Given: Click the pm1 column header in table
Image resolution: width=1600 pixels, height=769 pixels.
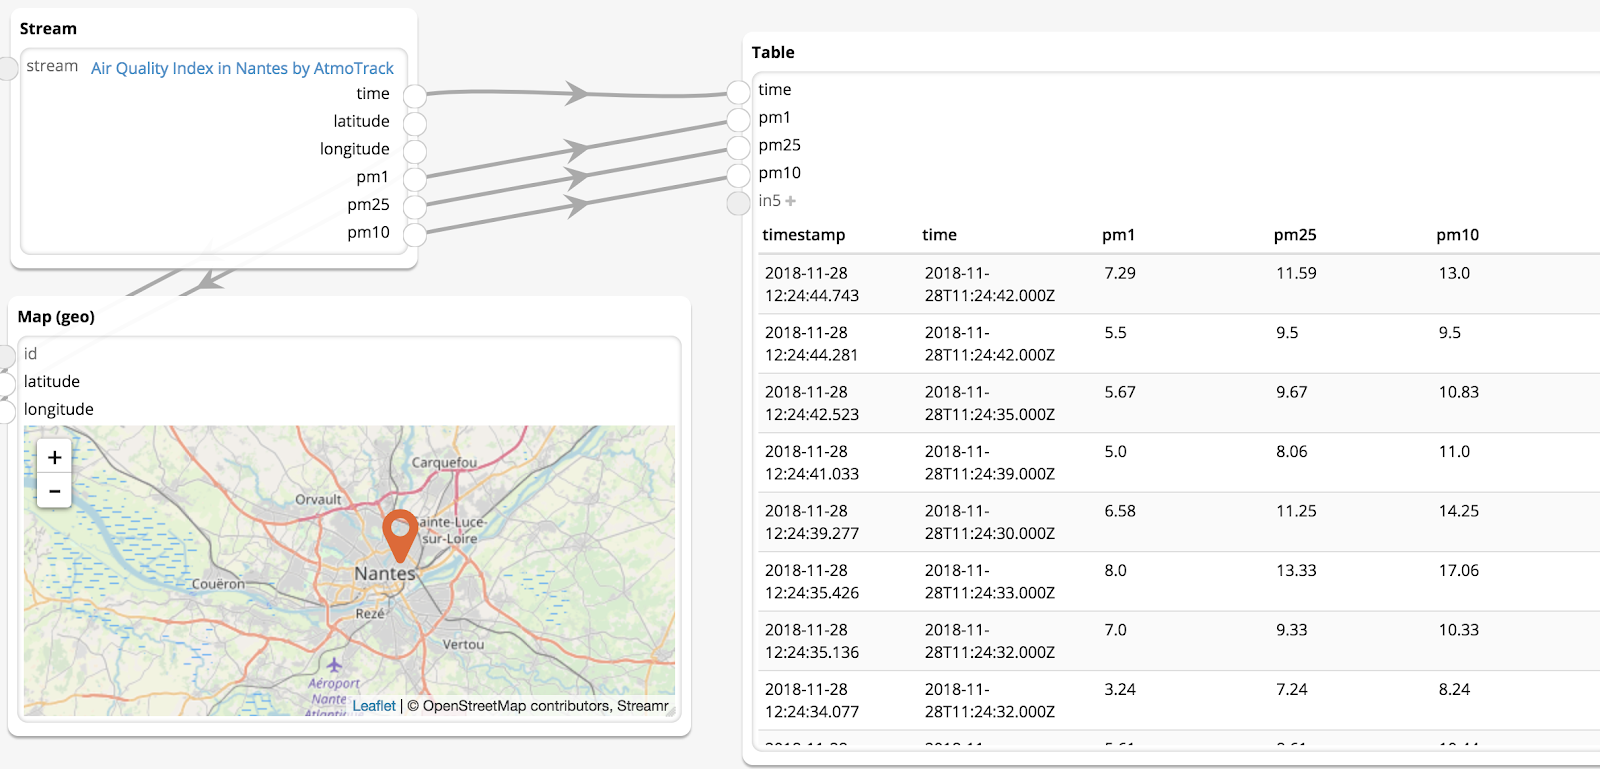Looking at the screenshot, I should pos(1118,235).
